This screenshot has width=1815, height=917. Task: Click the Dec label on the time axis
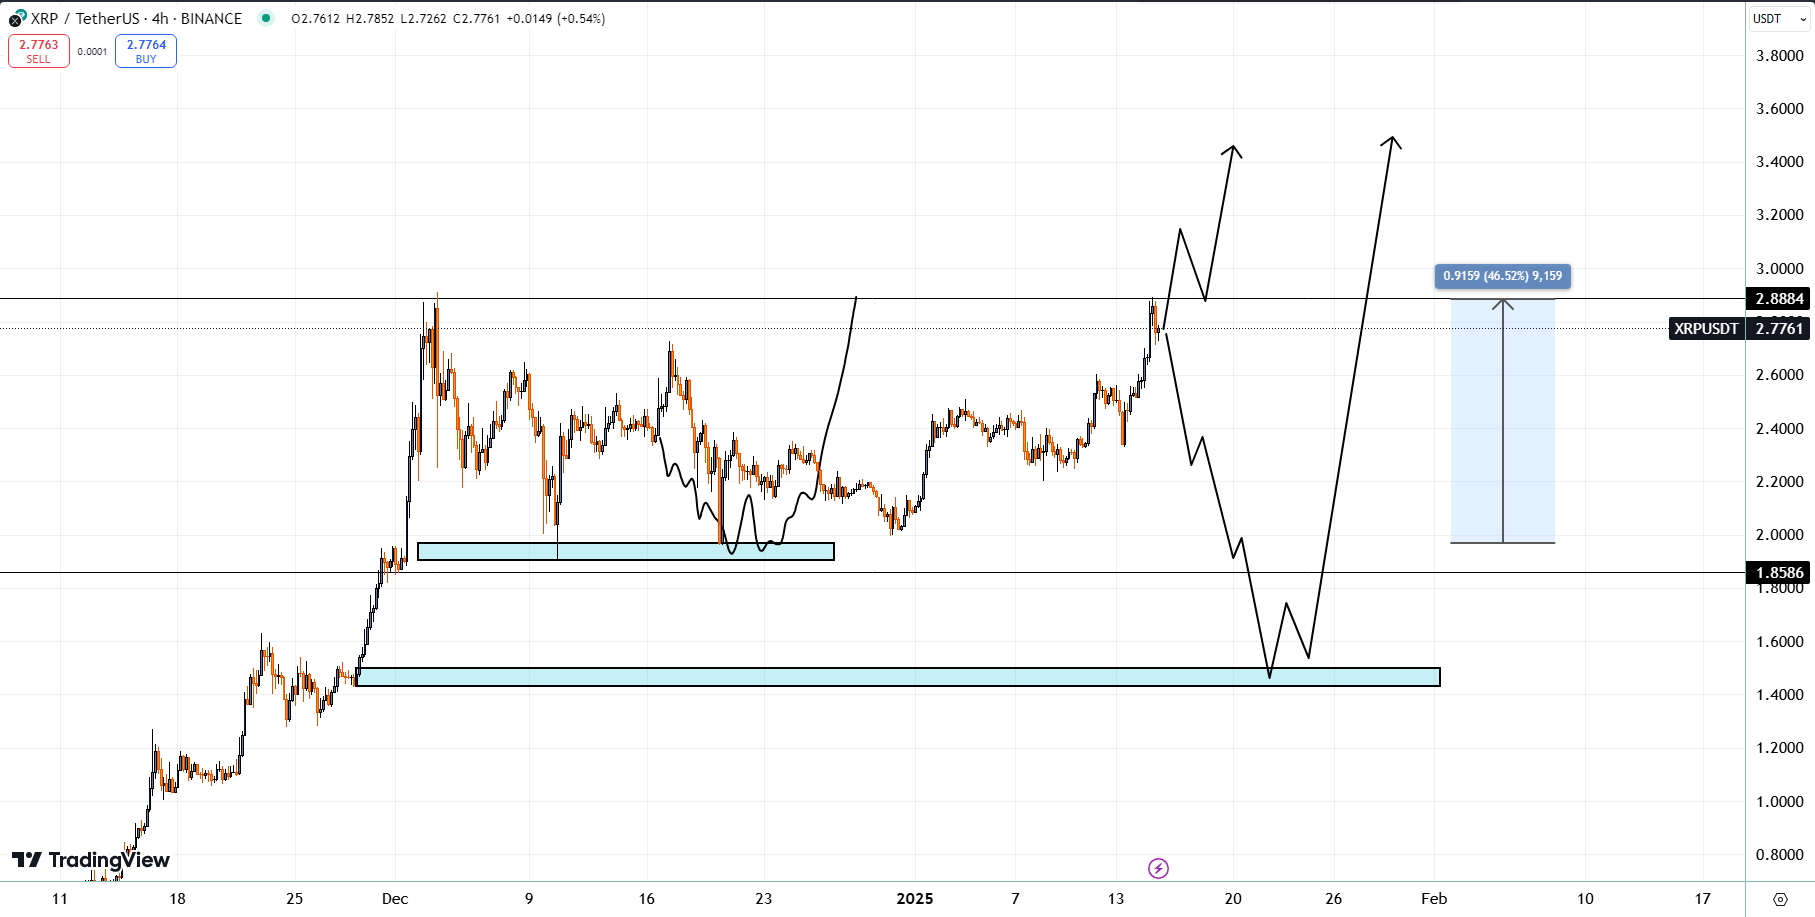(x=395, y=899)
